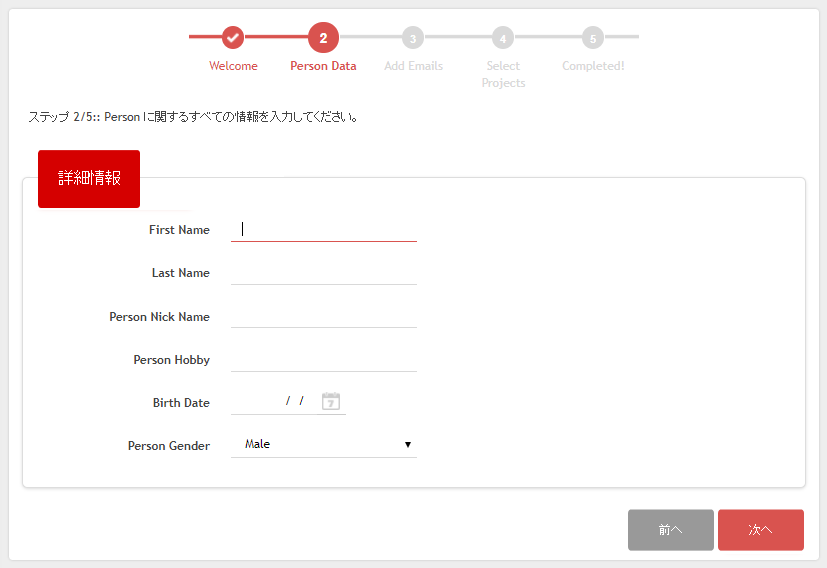Click the ステップ 2/5 instruction text
Image resolution: width=827 pixels, height=568 pixels.
[x=193, y=117]
